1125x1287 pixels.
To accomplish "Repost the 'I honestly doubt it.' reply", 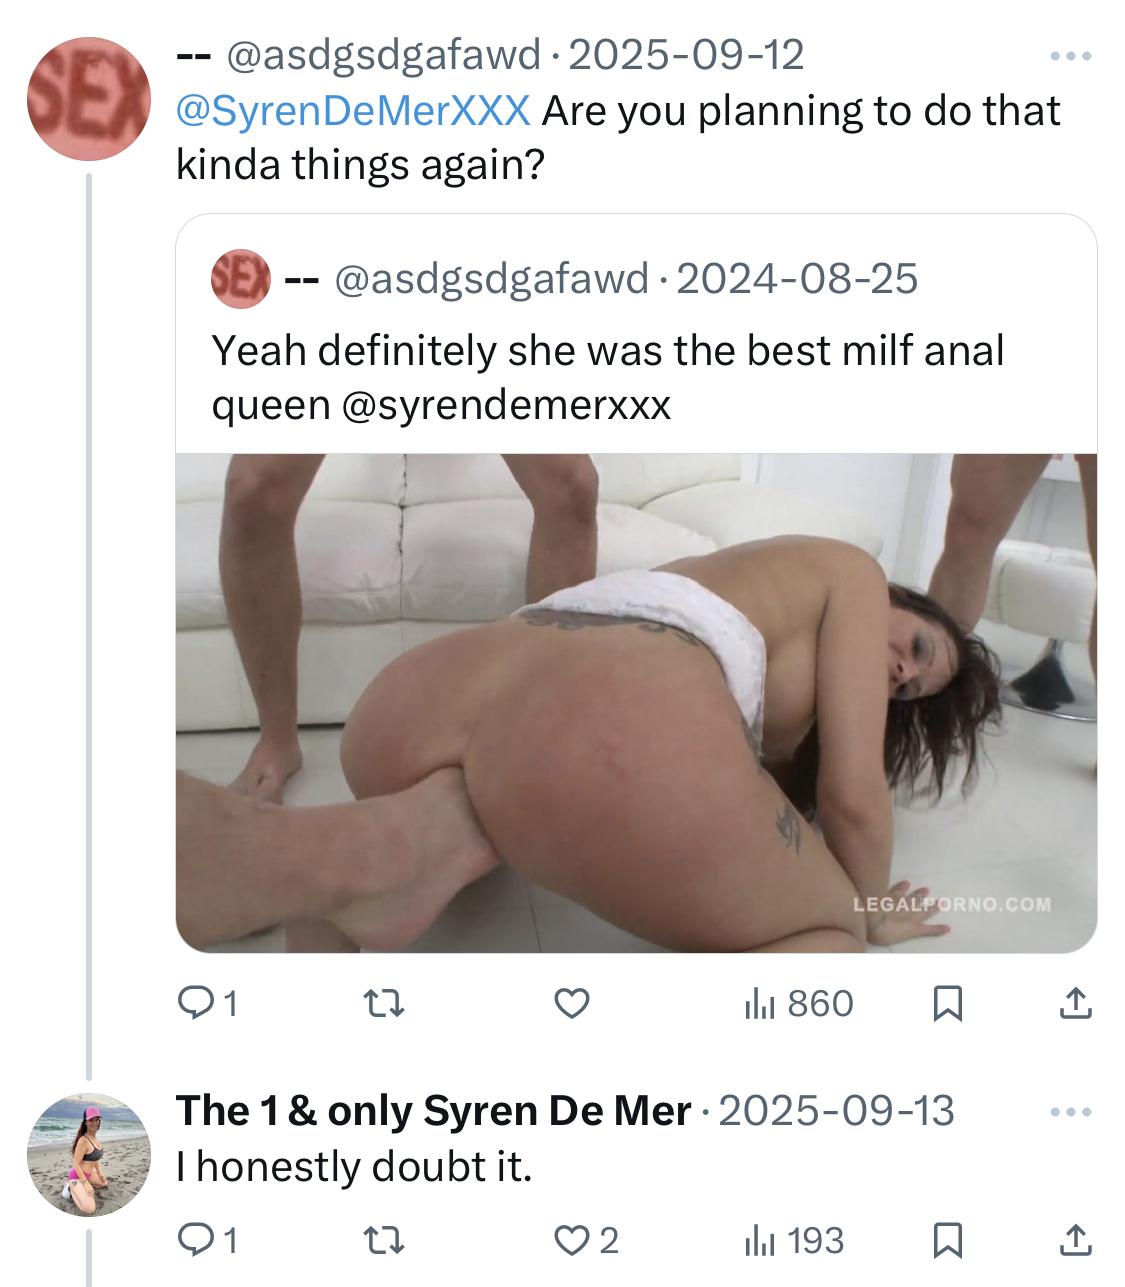I will (386, 1241).
